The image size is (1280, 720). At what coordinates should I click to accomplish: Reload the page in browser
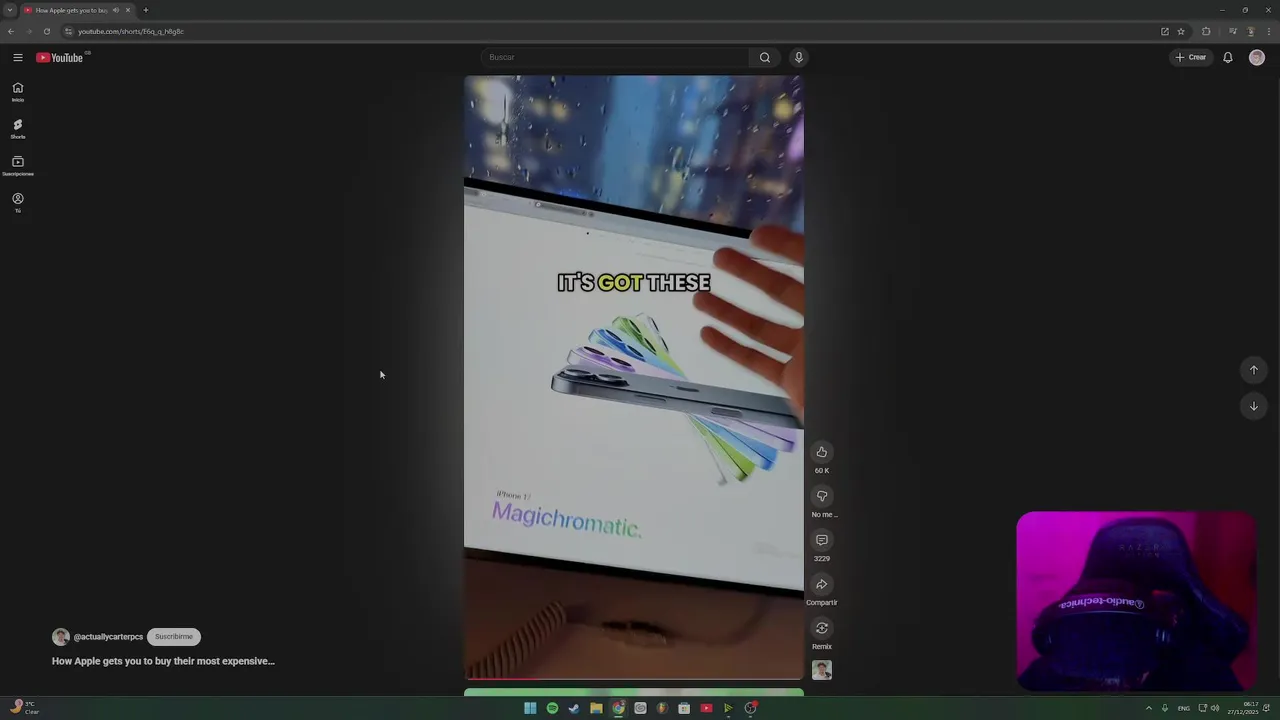(x=46, y=31)
